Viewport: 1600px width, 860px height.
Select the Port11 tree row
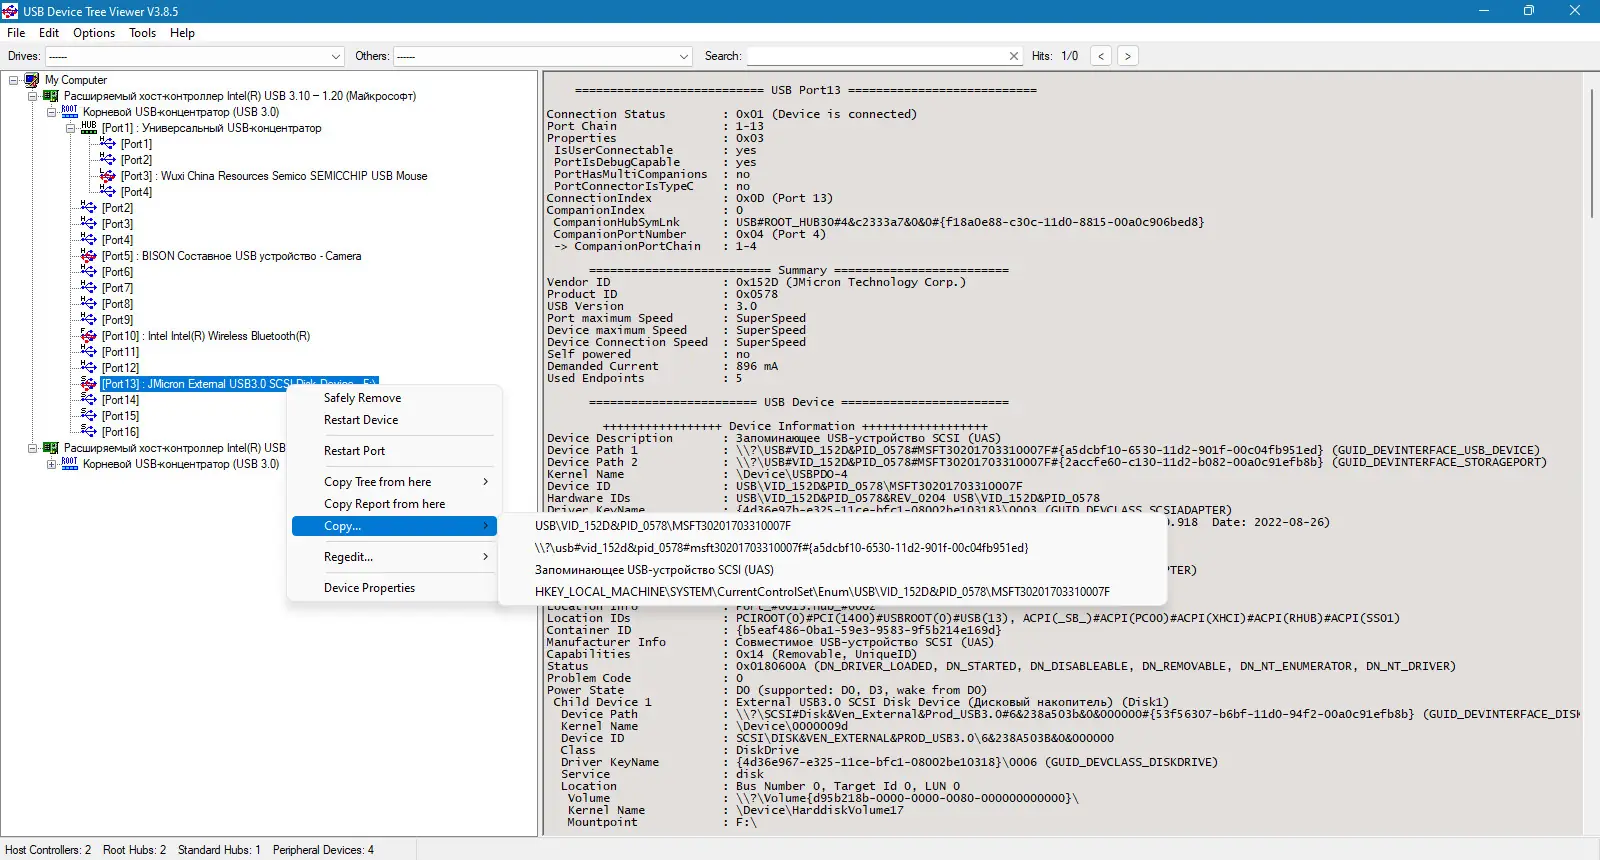click(x=120, y=352)
